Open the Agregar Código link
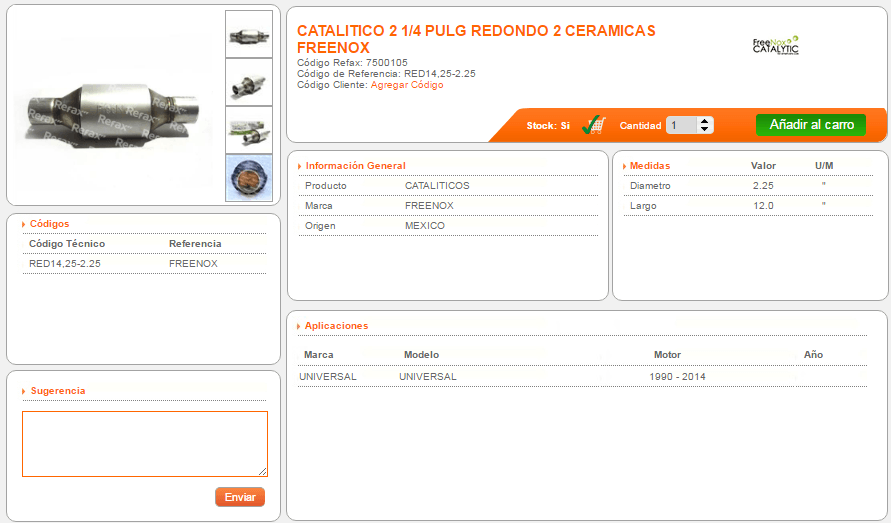 point(407,85)
